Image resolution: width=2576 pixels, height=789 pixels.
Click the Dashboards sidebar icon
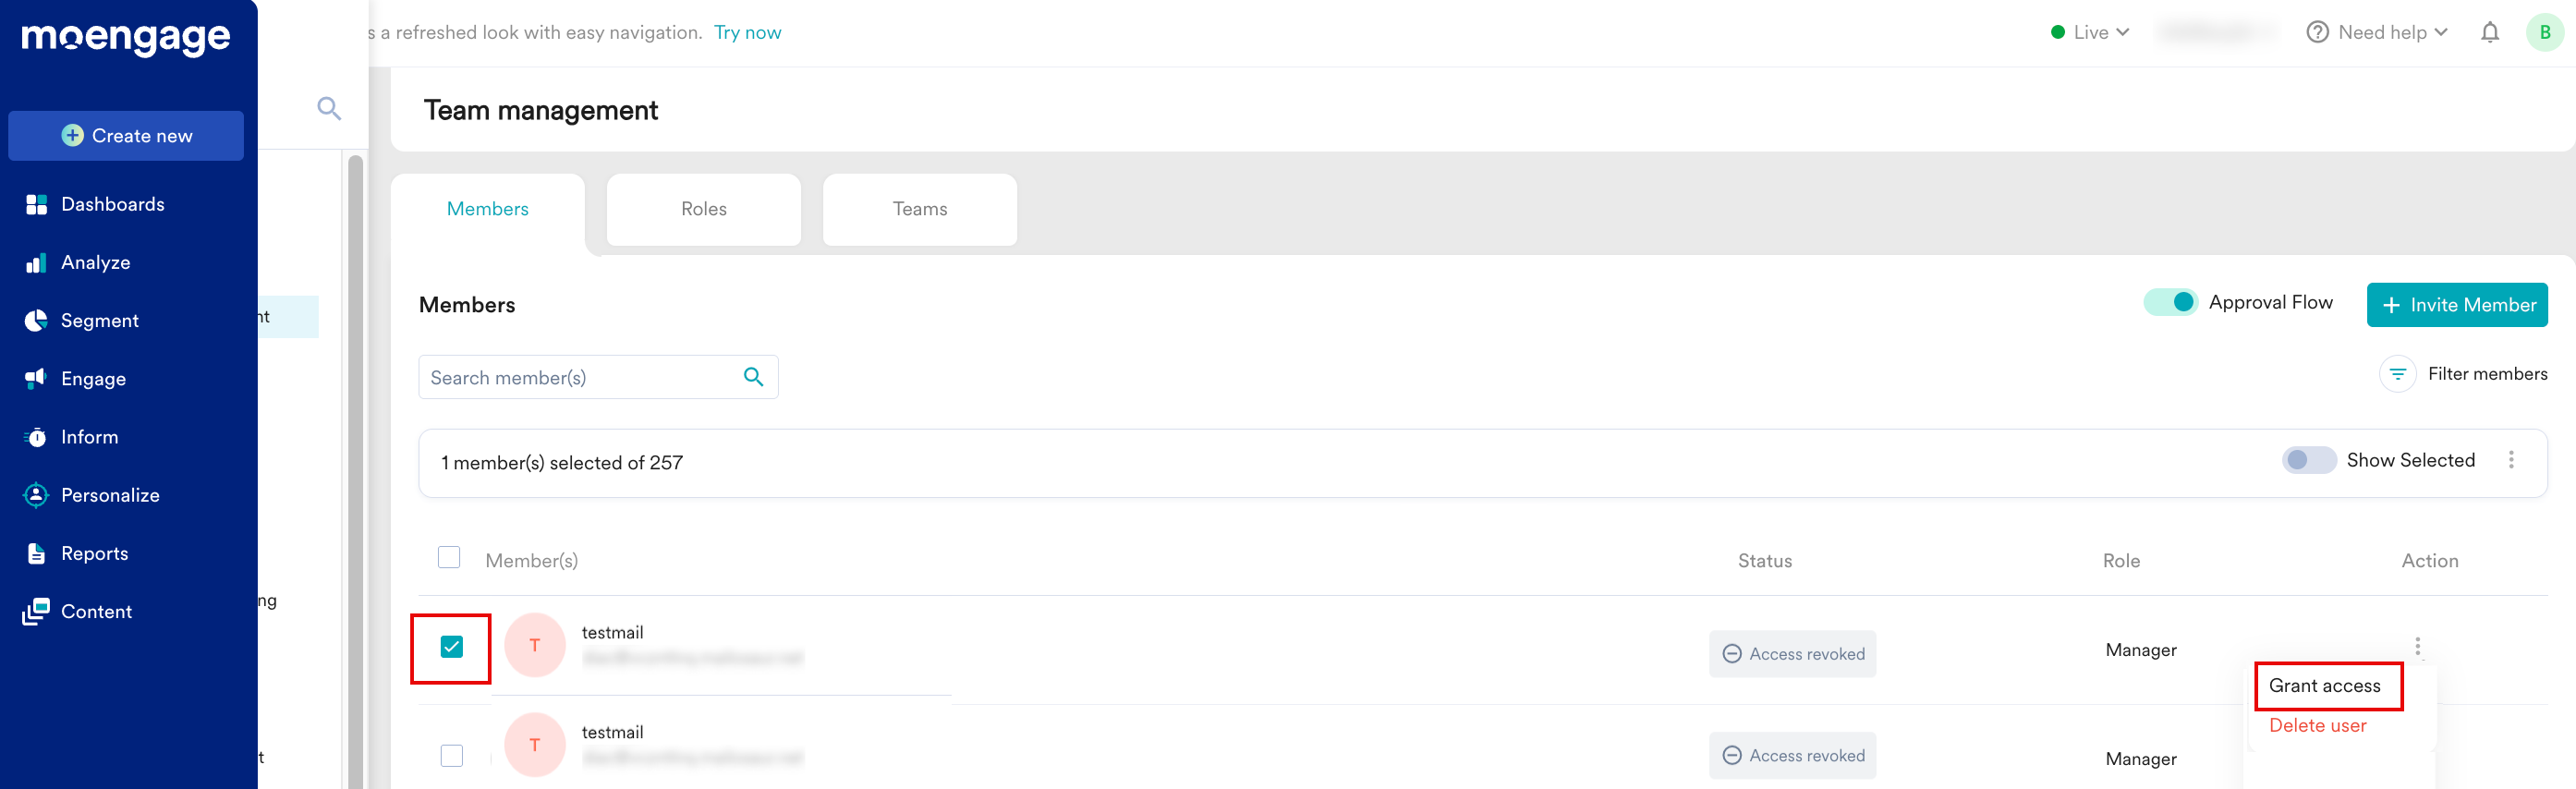[x=37, y=205]
